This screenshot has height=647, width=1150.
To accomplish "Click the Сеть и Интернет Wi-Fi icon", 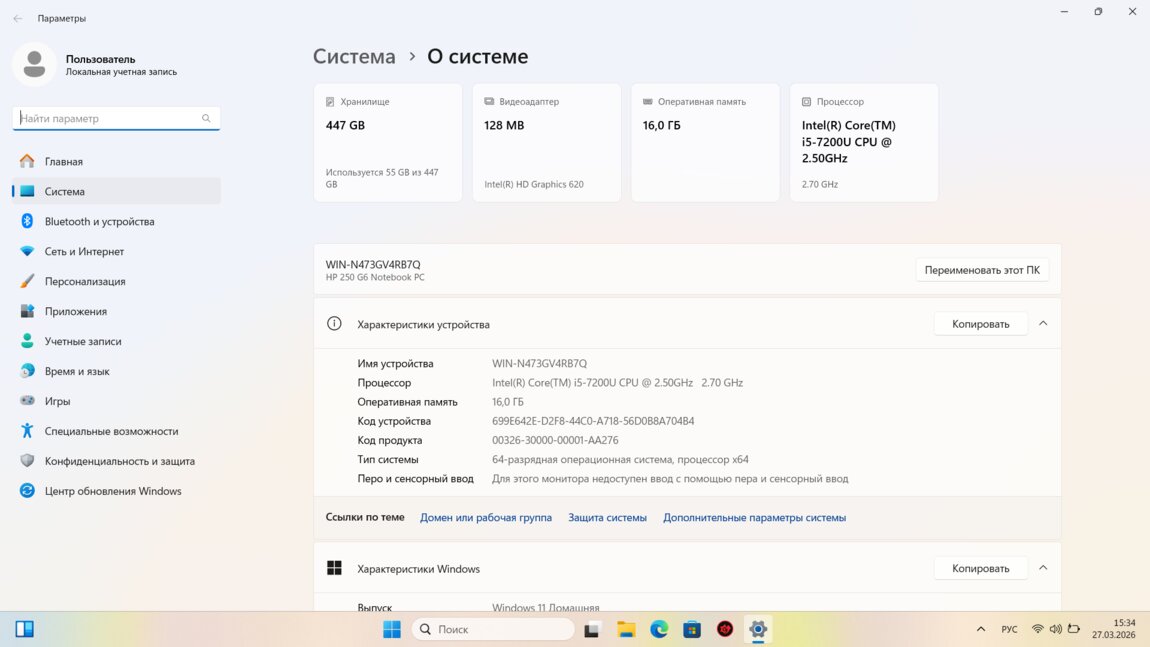I will [x=27, y=251].
